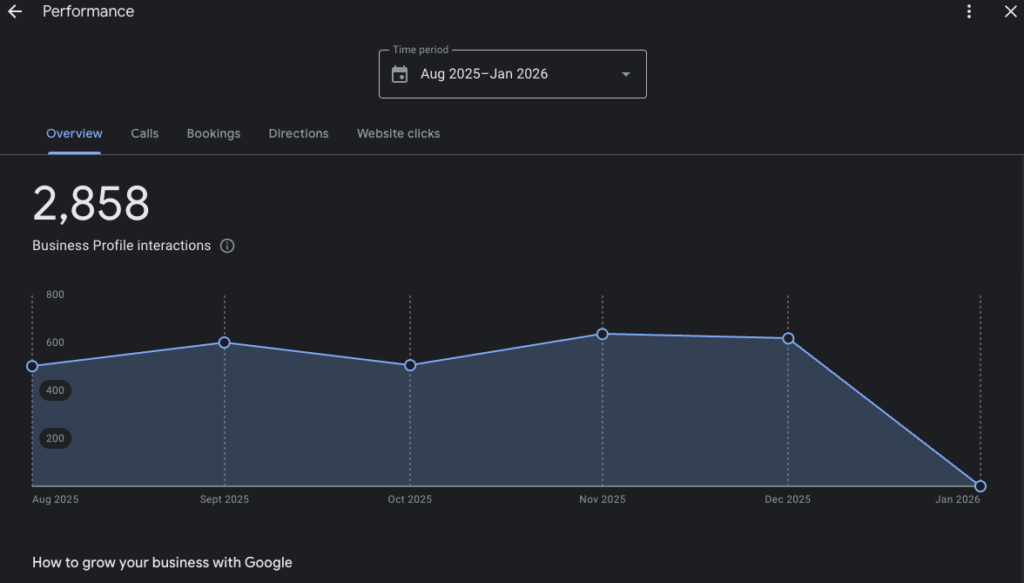Go back using the arrow icon
This screenshot has height=583, width=1024.
(x=14, y=12)
